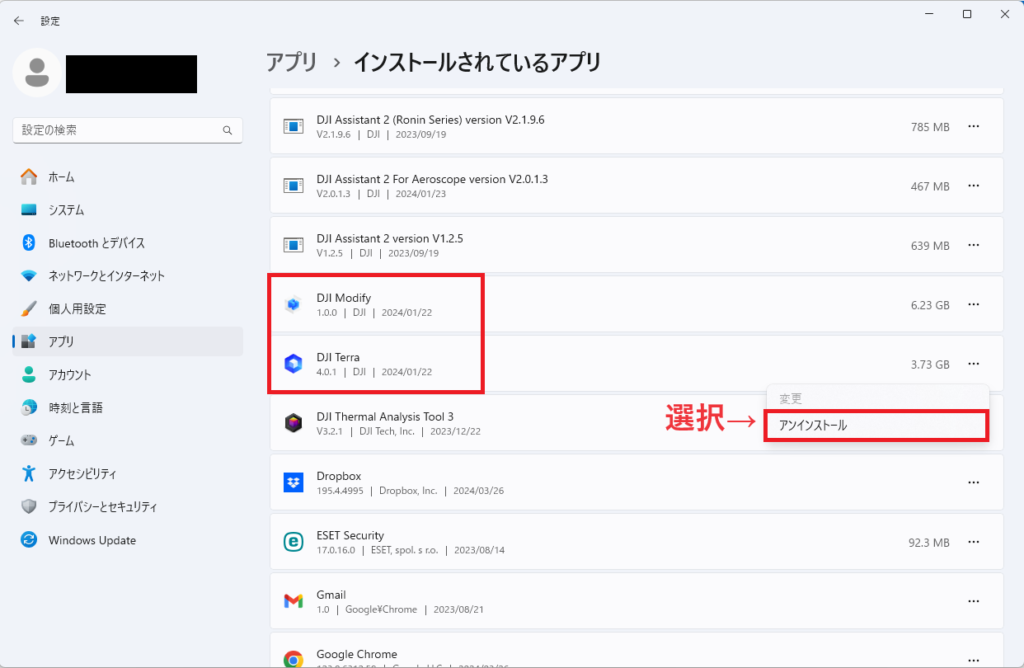Click the Google Chrome app icon

293,659
